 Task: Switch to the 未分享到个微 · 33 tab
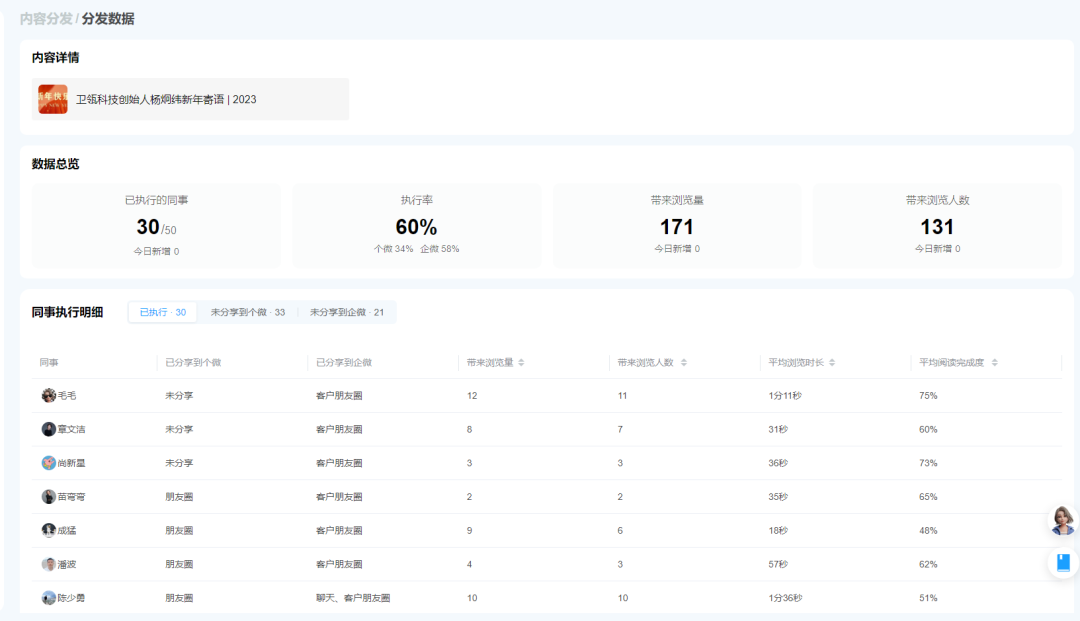point(247,312)
